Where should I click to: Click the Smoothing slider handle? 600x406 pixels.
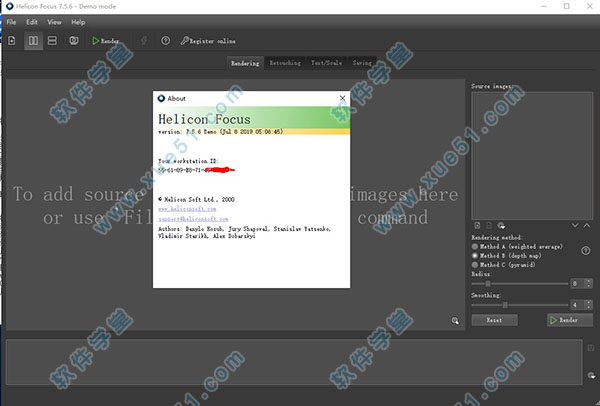coord(505,305)
